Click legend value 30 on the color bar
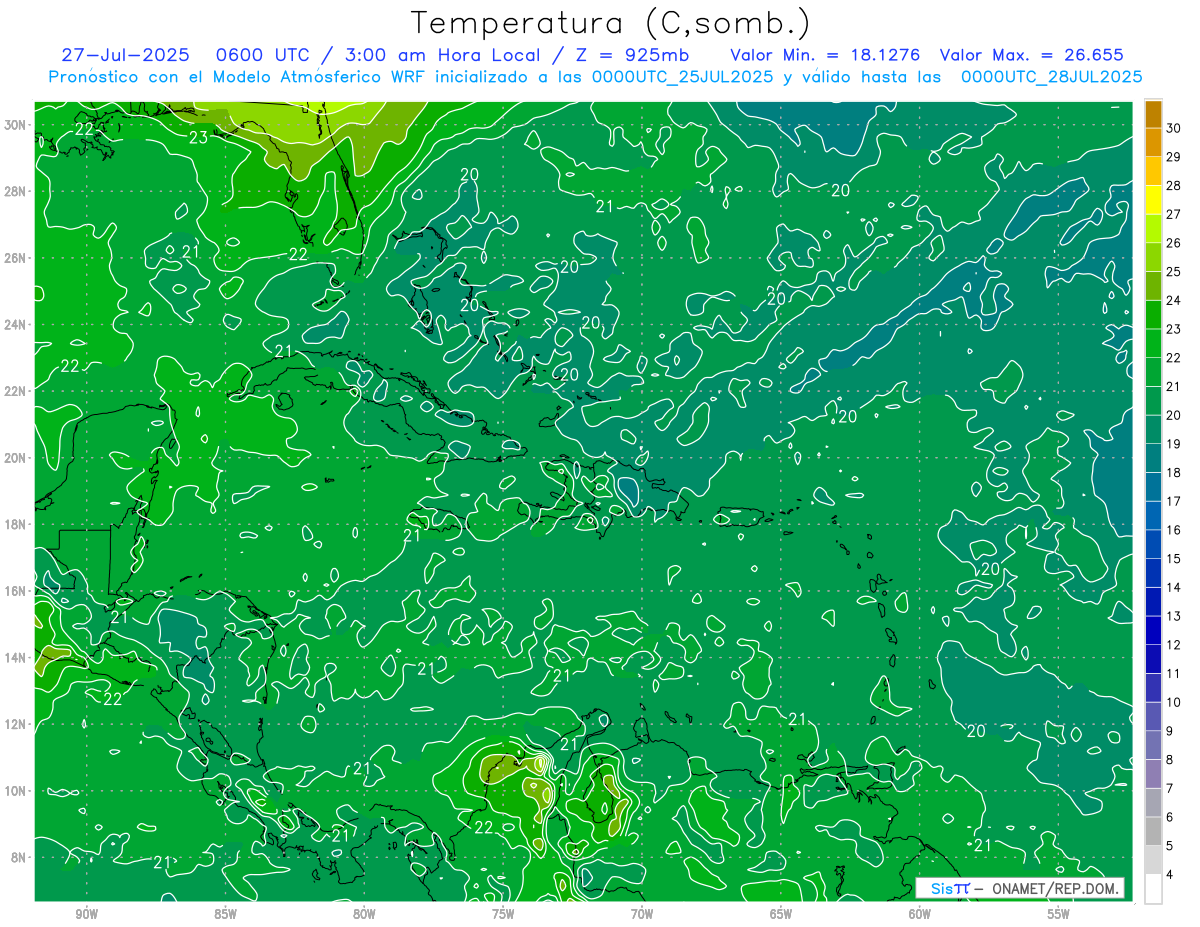Image resolution: width=1200 pixels, height=927 pixels. (x=1174, y=128)
